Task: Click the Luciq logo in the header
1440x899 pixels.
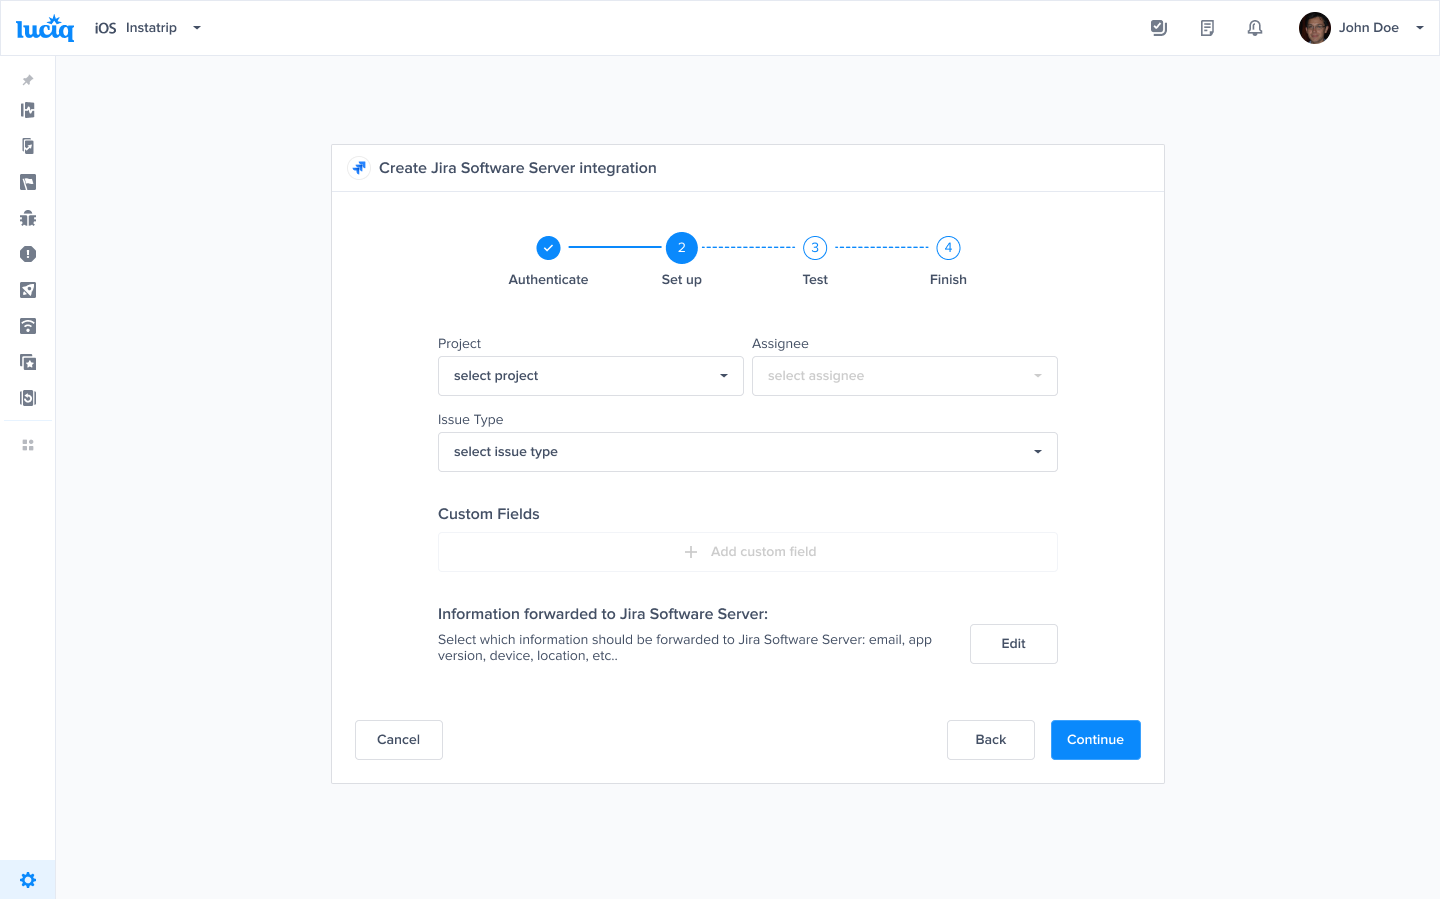Action: (x=44, y=27)
